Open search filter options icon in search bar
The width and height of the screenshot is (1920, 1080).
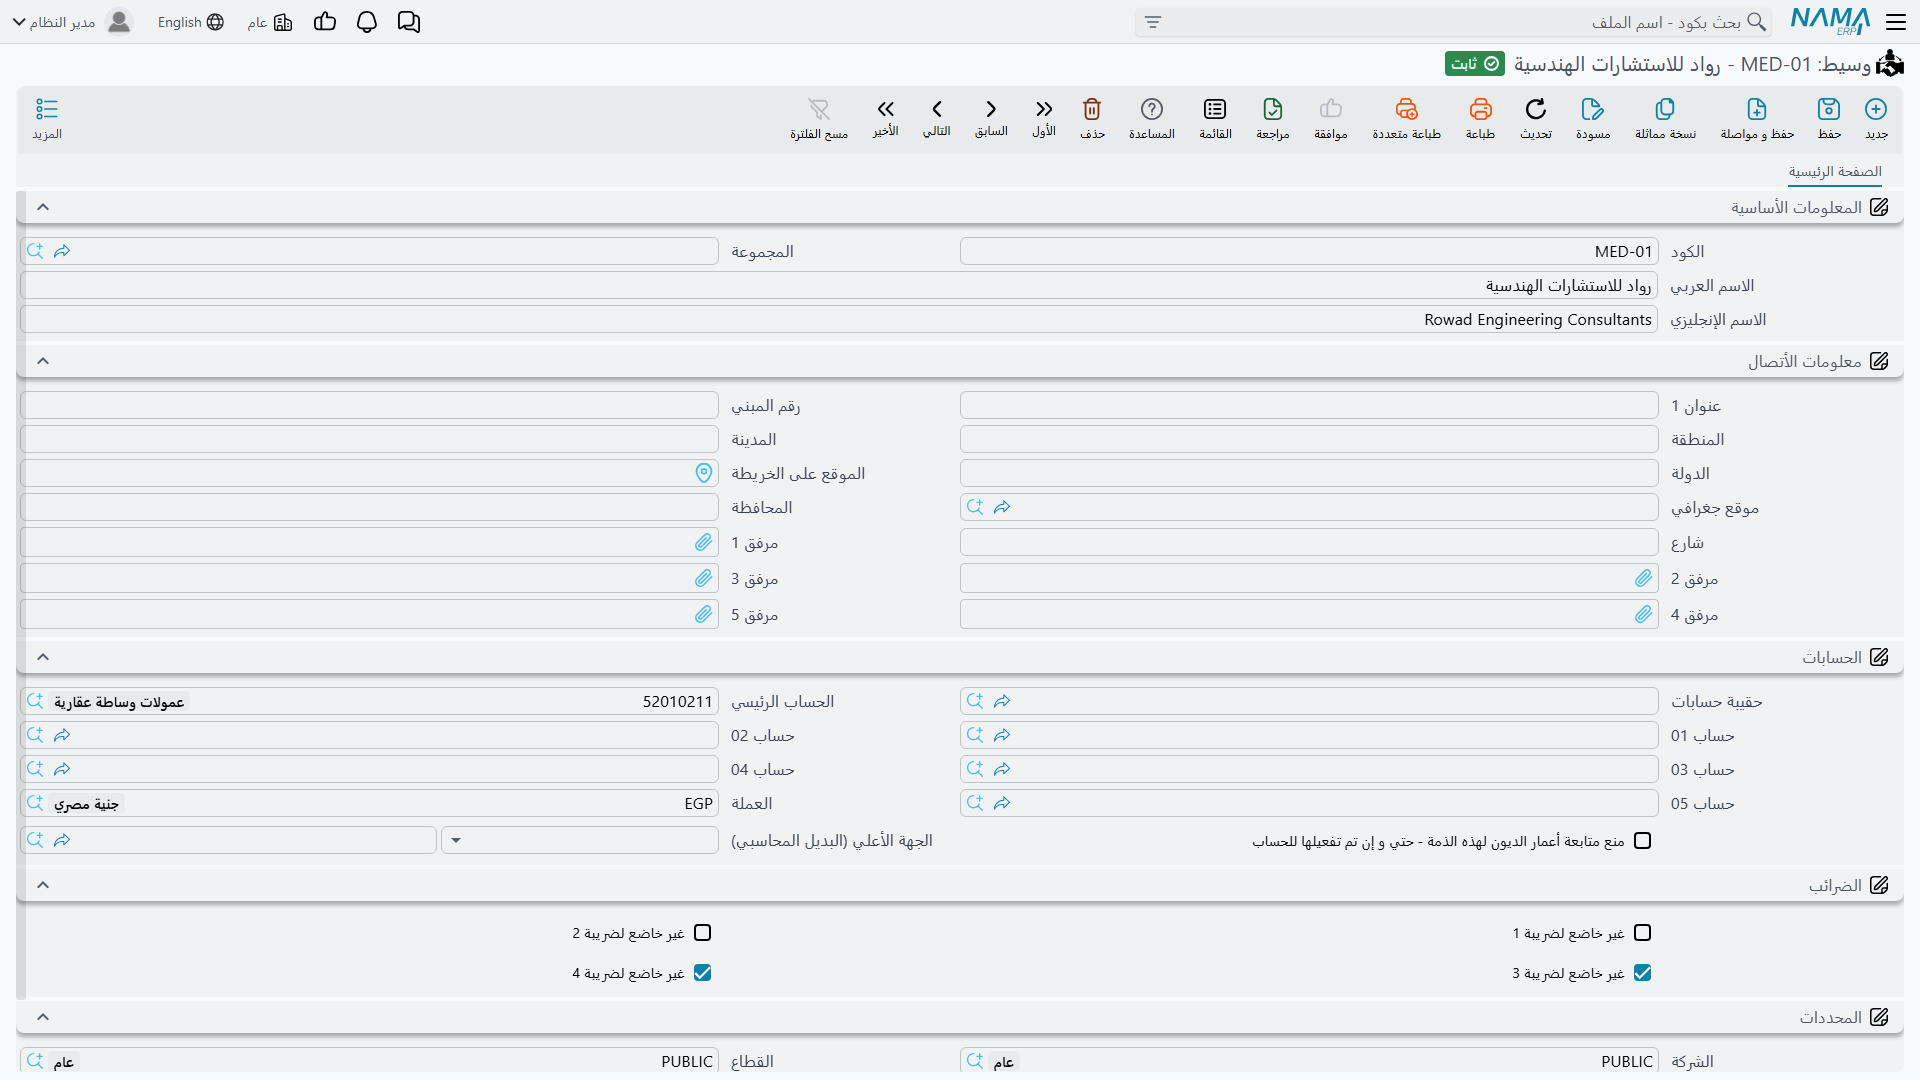1153,22
